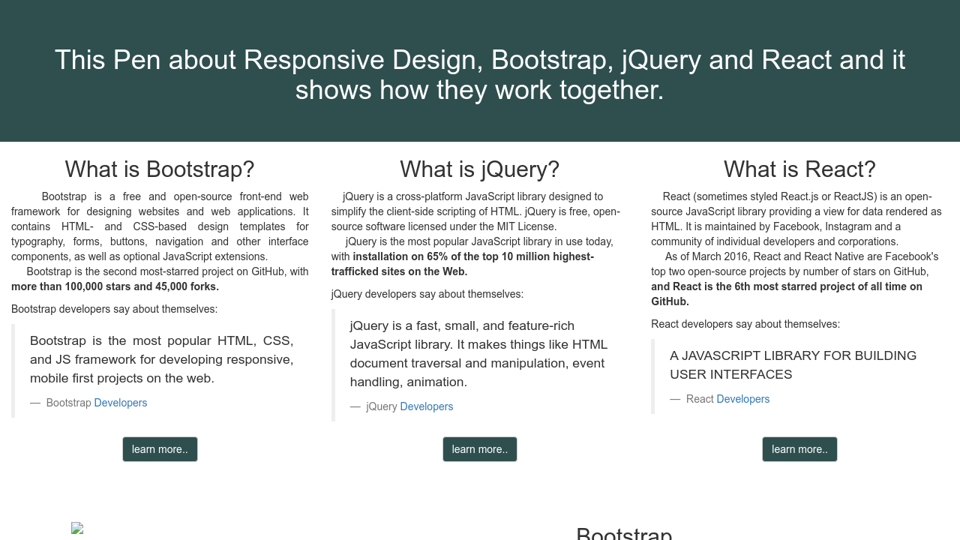Click the 'What is Bootstrap?' heading
The height and width of the screenshot is (540, 960).
pyautogui.click(x=160, y=169)
